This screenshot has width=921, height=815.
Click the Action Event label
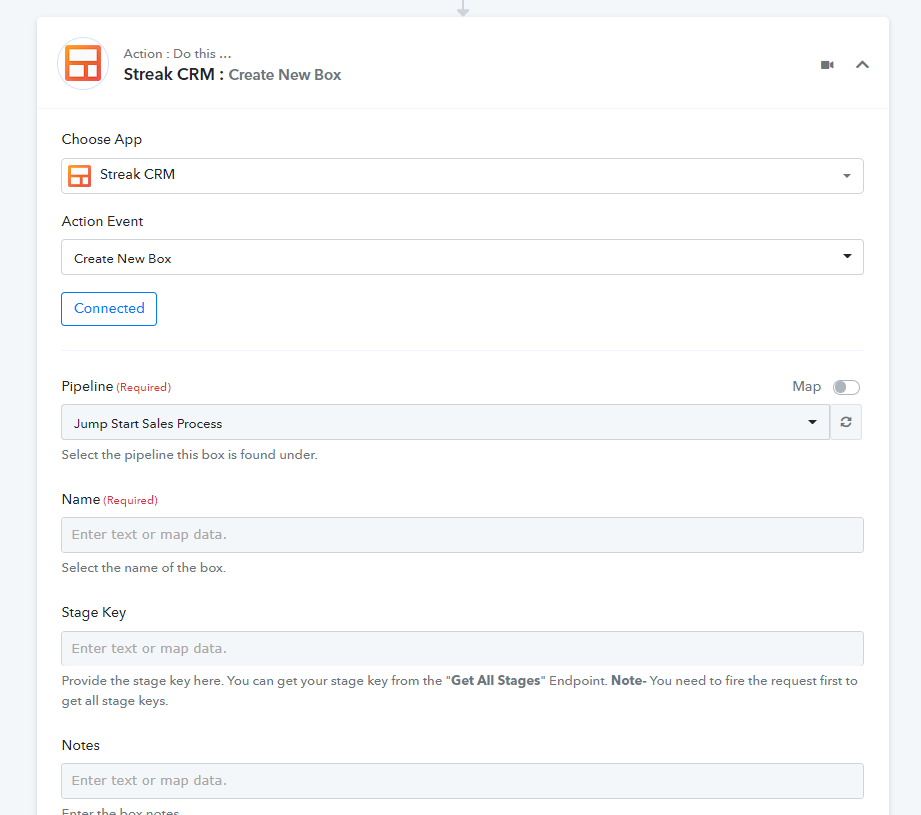tap(102, 221)
